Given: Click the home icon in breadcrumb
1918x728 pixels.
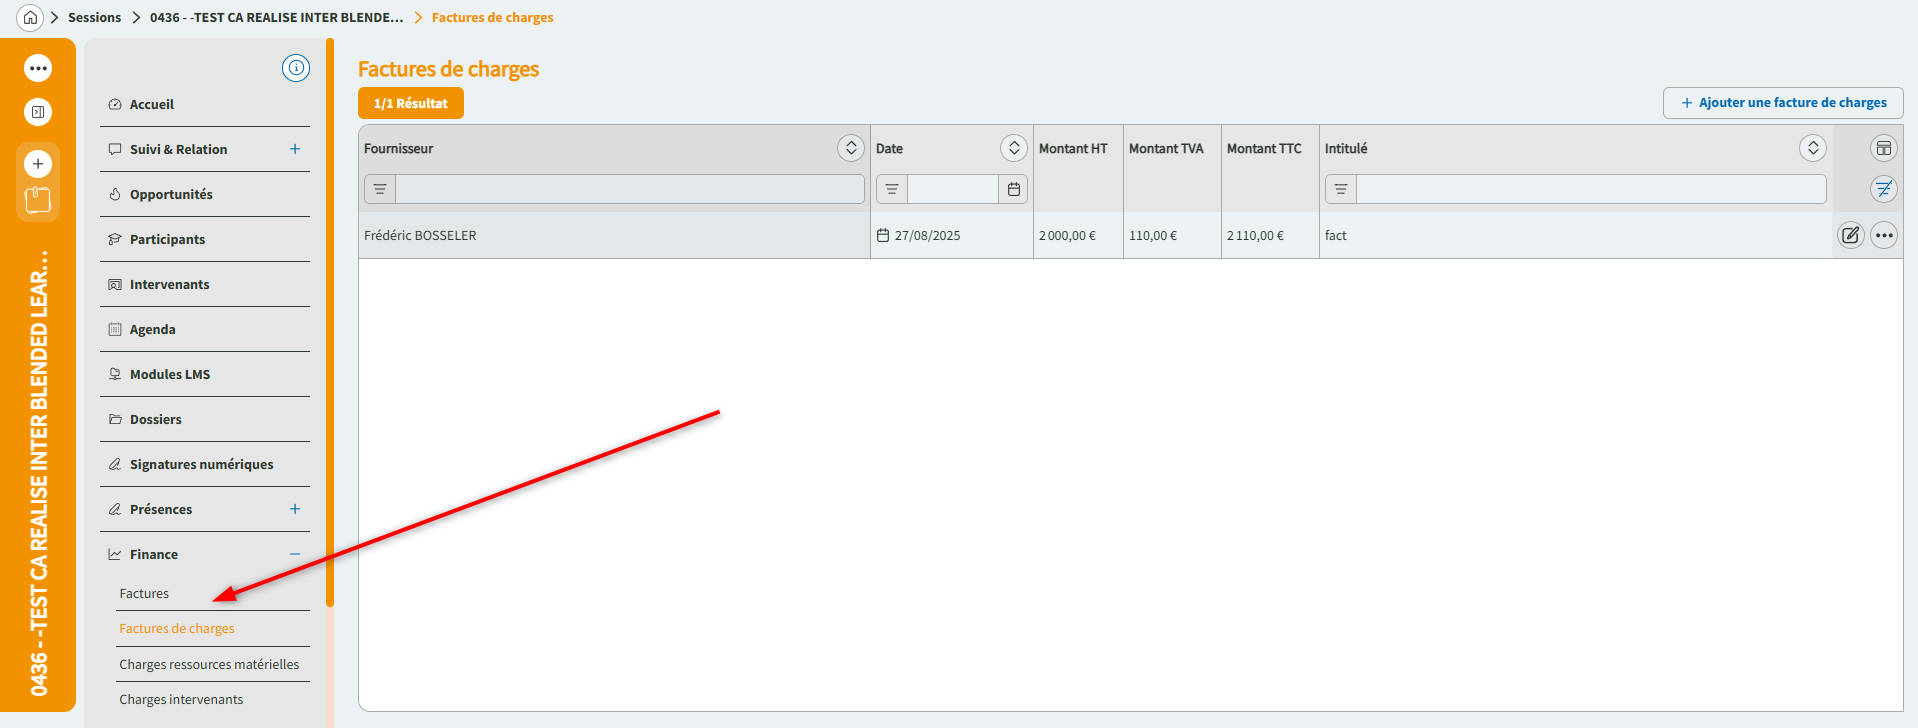Looking at the screenshot, I should (30, 17).
